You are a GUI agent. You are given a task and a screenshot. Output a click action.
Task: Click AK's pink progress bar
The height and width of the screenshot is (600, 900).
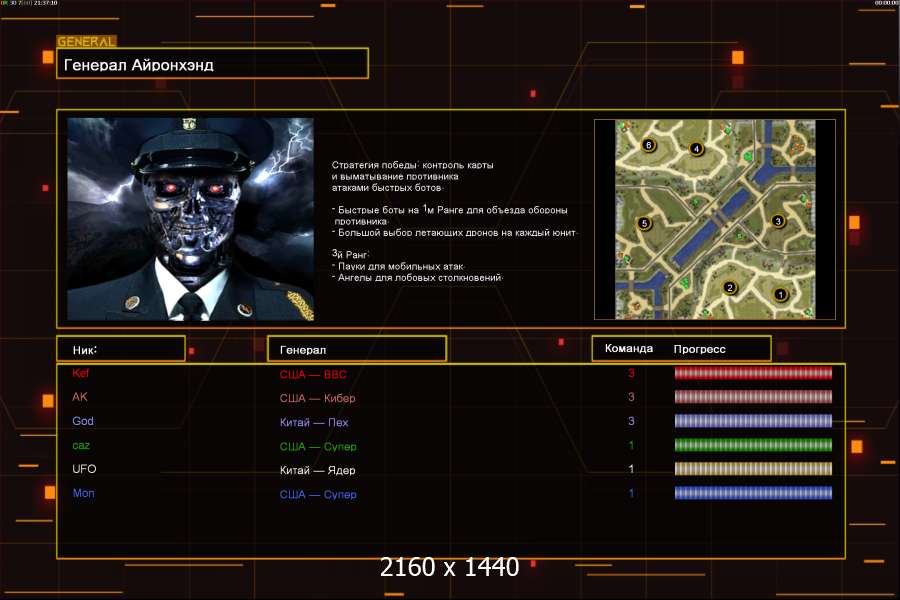pyautogui.click(x=753, y=397)
